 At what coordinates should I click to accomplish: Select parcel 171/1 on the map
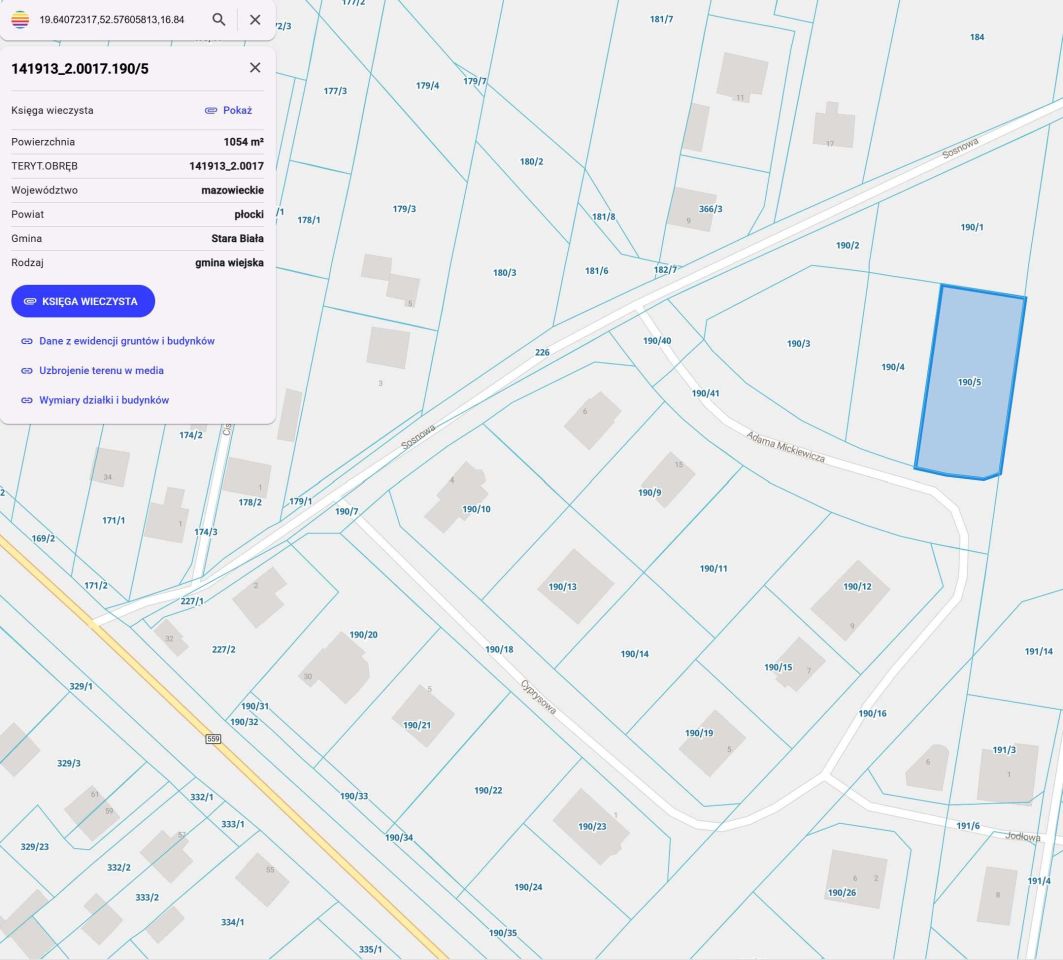pos(113,521)
